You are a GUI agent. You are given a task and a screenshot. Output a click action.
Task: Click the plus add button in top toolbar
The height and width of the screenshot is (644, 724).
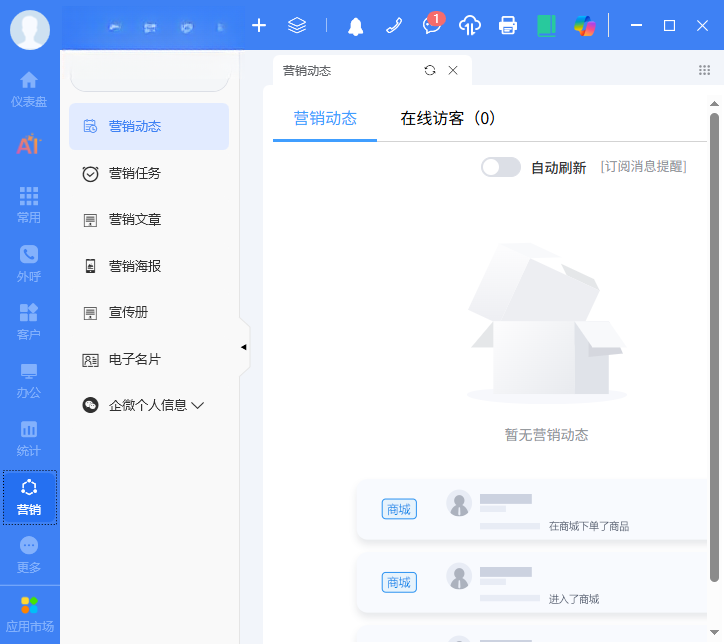coord(259,25)
